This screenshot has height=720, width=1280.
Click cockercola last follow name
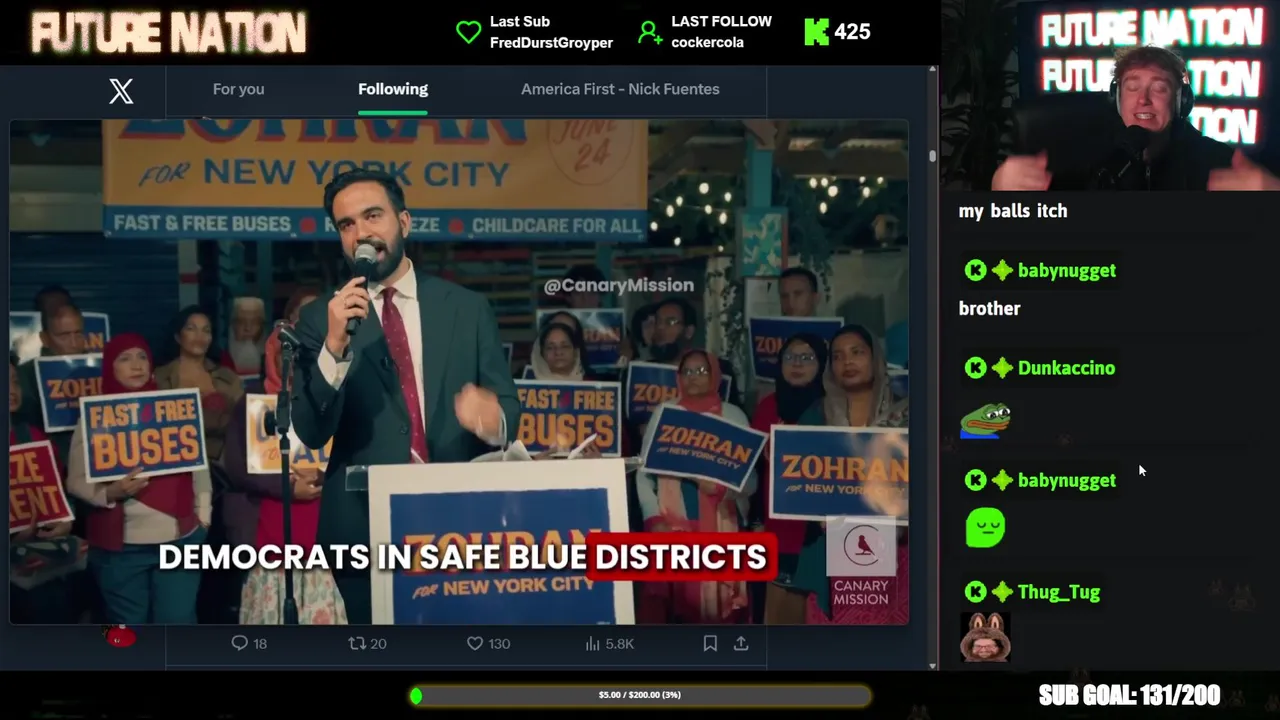coord(707,42)
